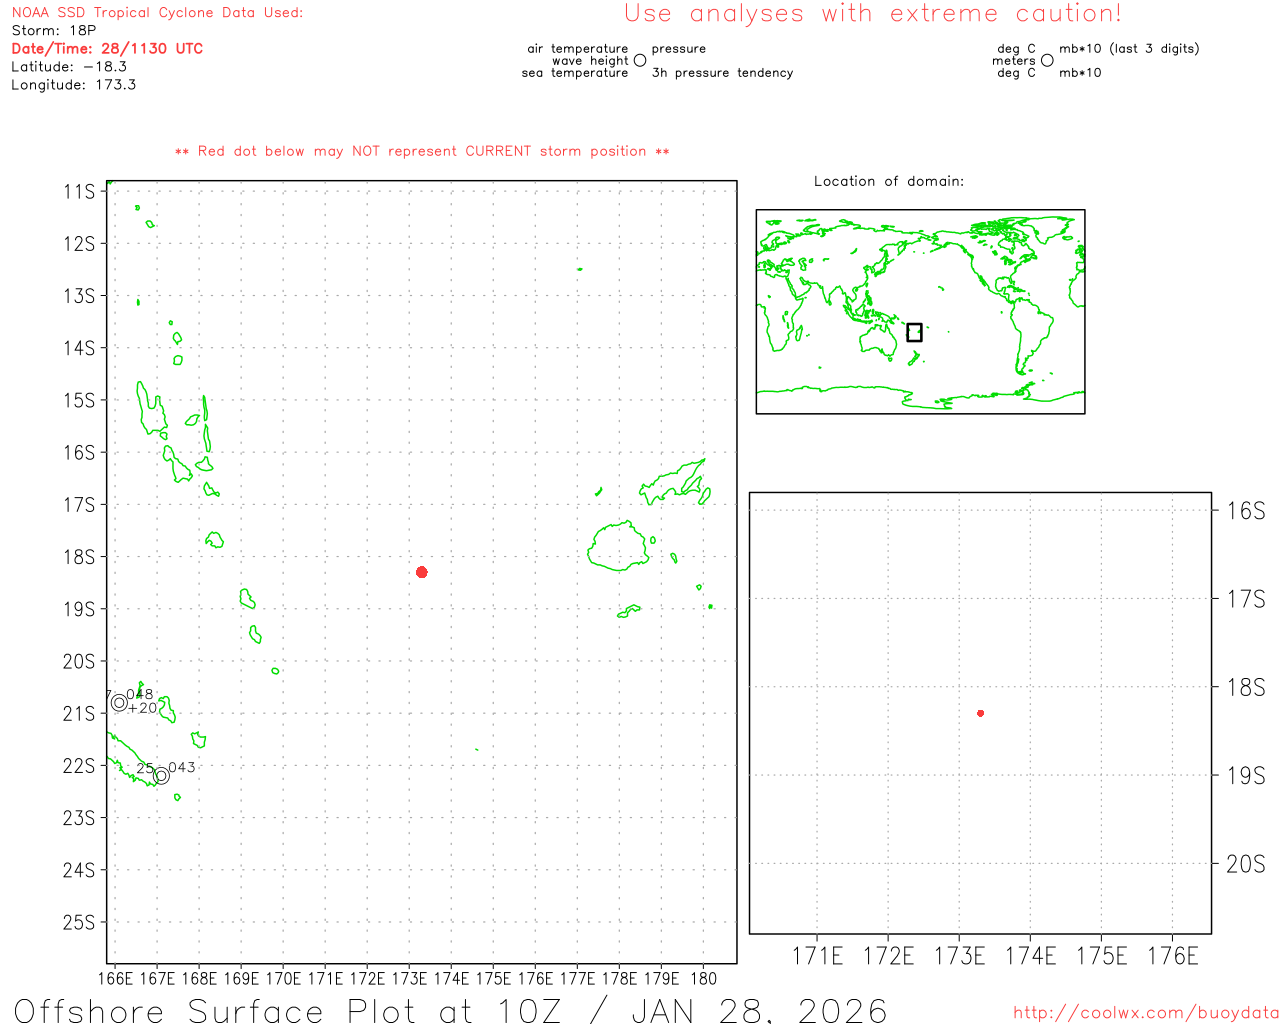
Task: Click the legend circle beside meters label
Action: click(1047, 61)
